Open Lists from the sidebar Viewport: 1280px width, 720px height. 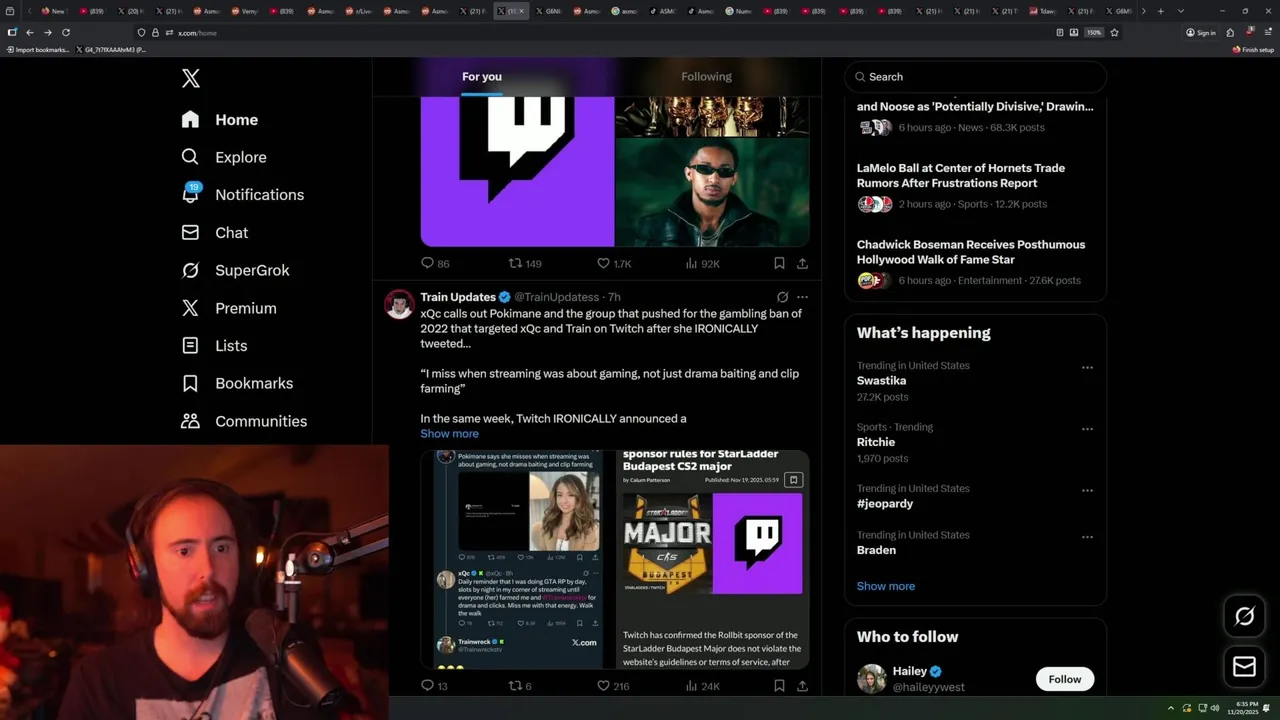tap(214, 346)
